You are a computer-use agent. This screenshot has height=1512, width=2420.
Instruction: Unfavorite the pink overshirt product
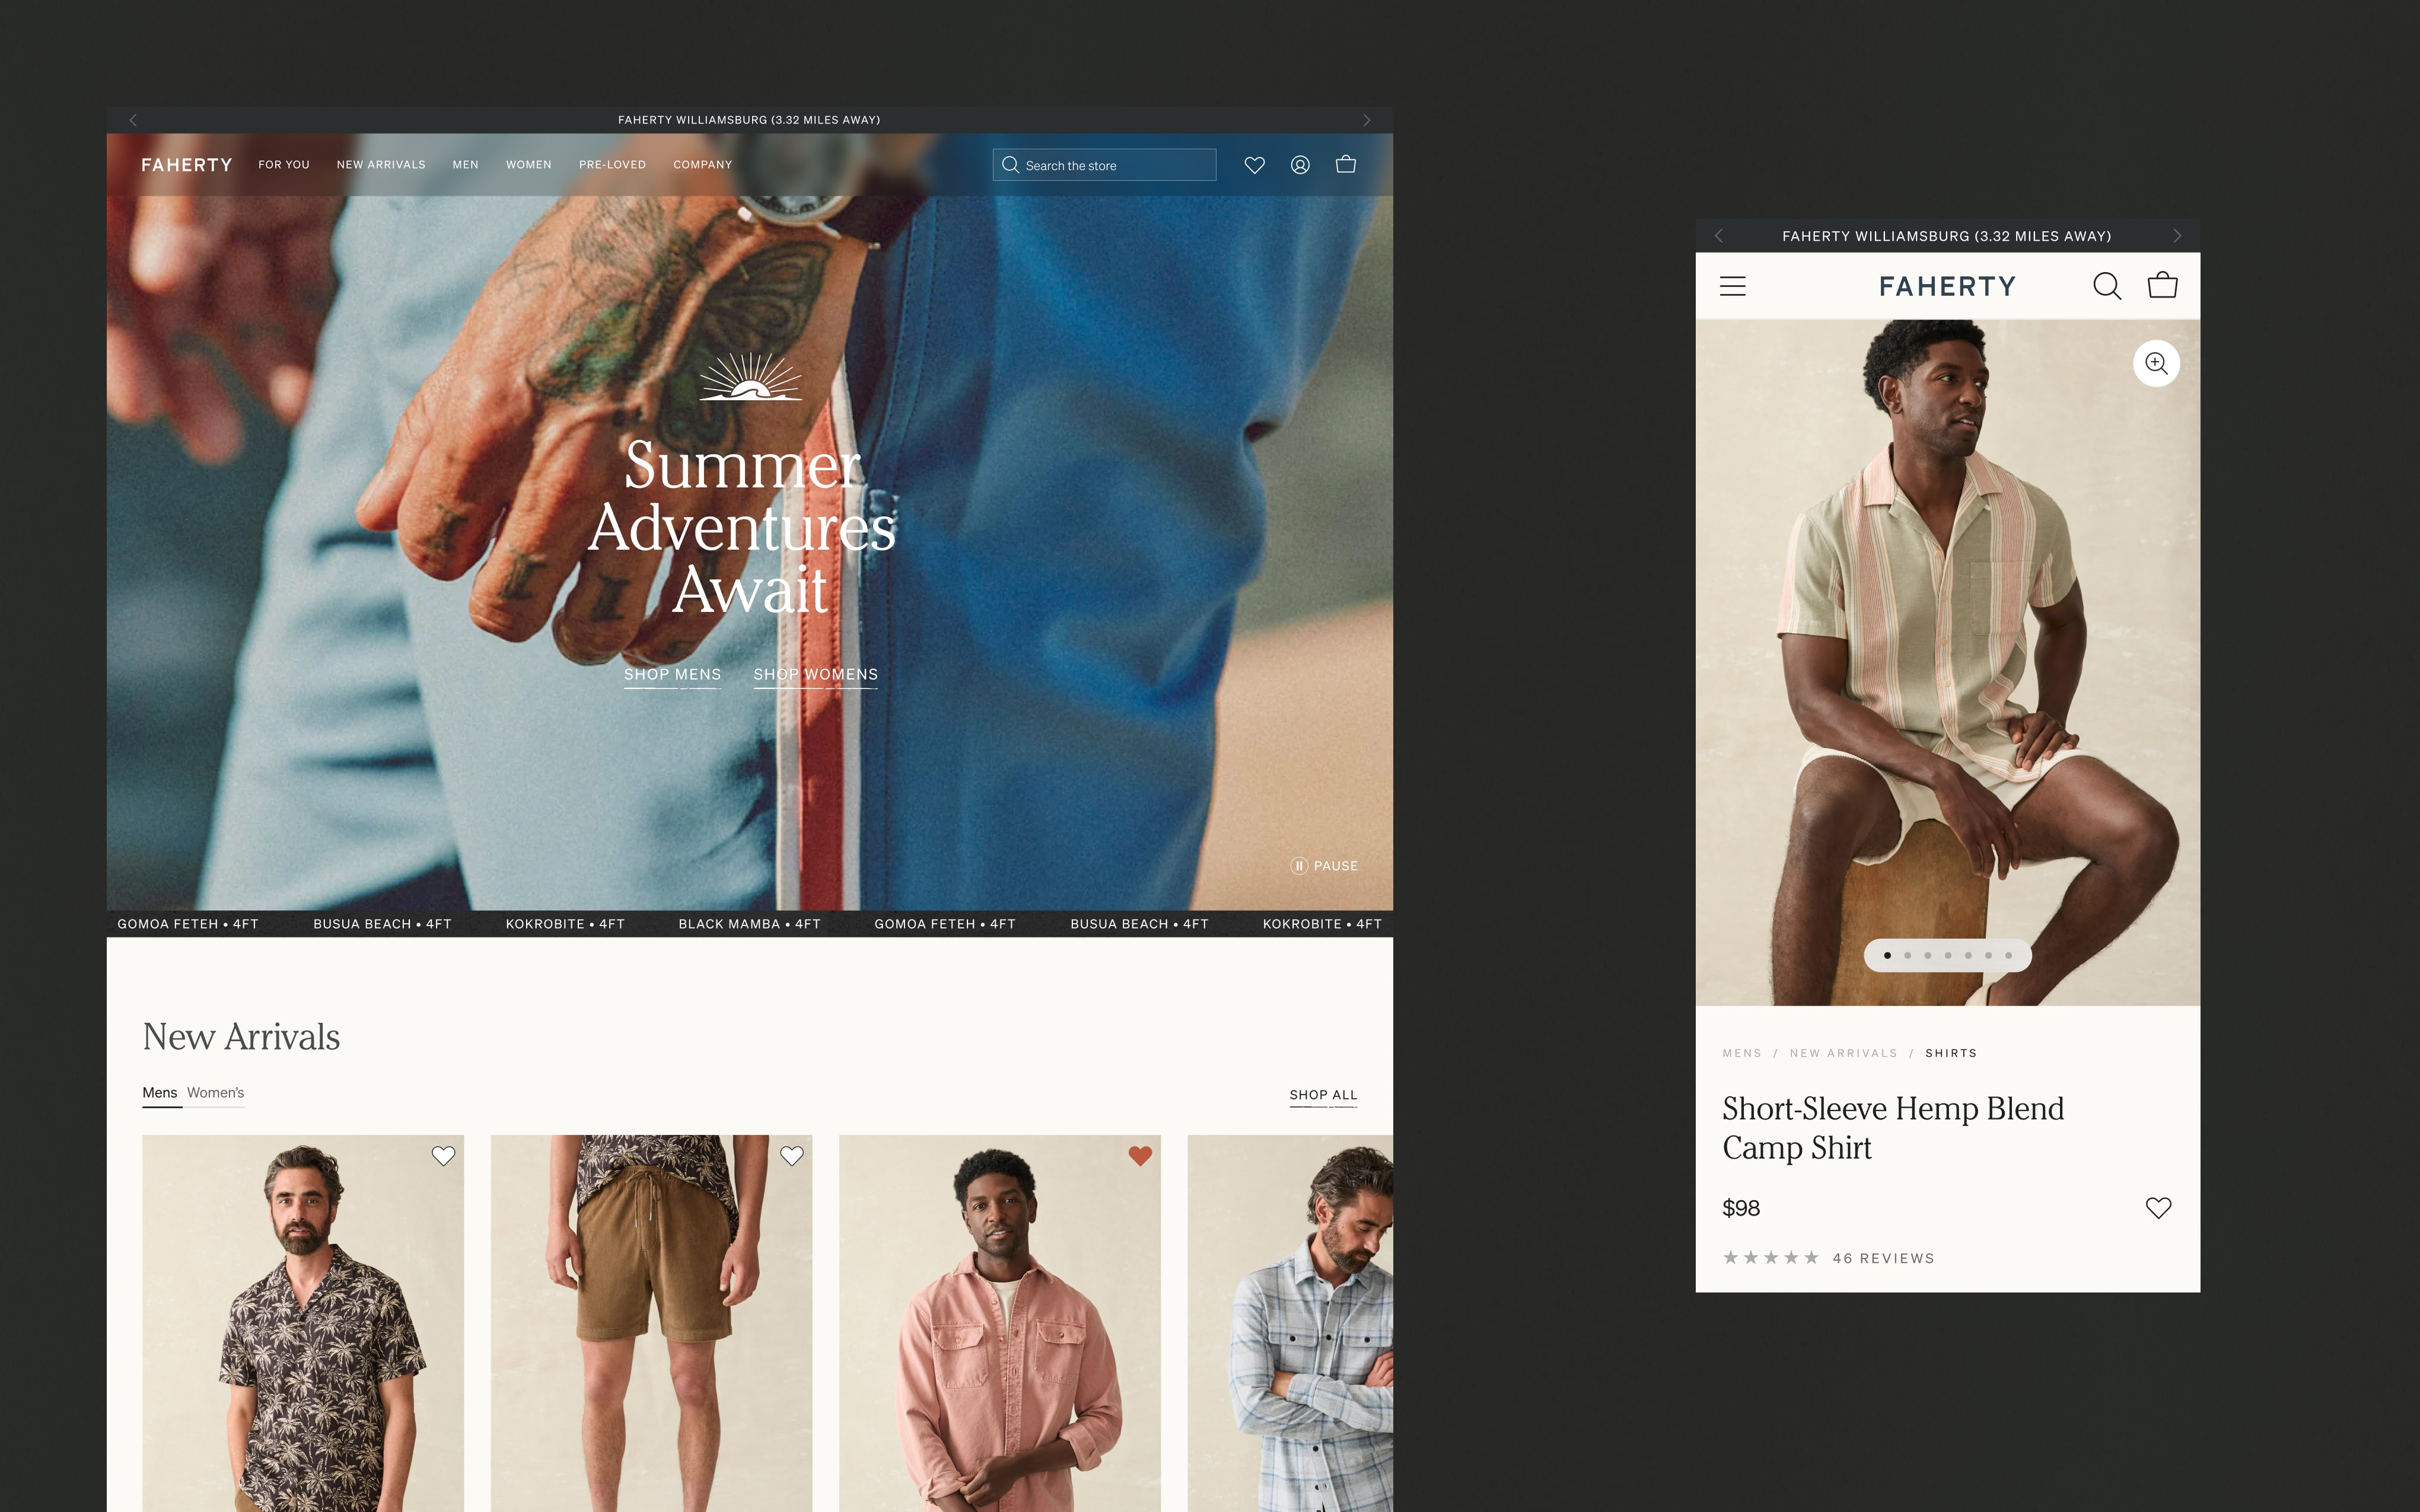[1140, 1156]
